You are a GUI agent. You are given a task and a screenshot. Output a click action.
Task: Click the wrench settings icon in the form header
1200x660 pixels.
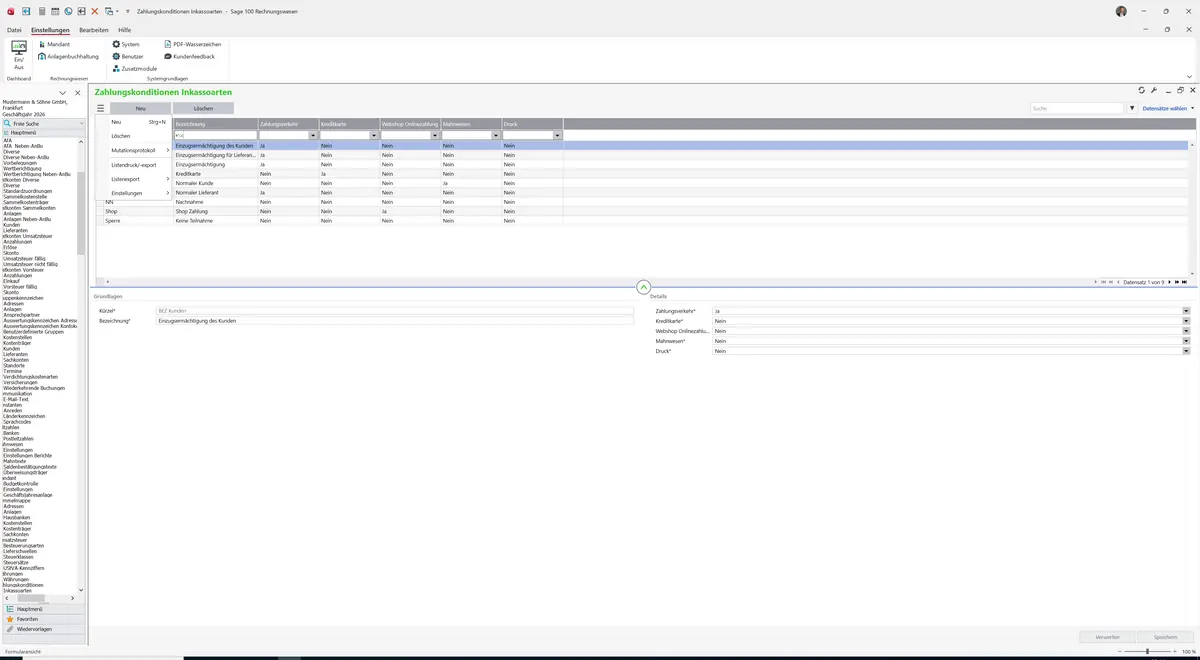[1154, 90]
